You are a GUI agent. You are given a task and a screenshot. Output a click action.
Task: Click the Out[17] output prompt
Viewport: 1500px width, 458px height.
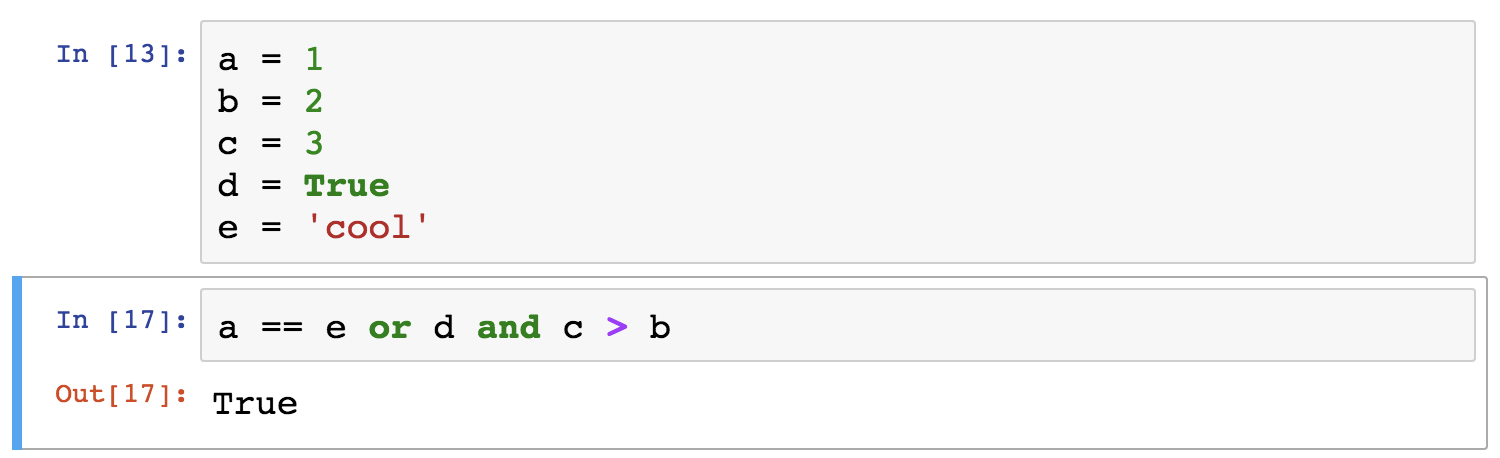coord(122,394)
